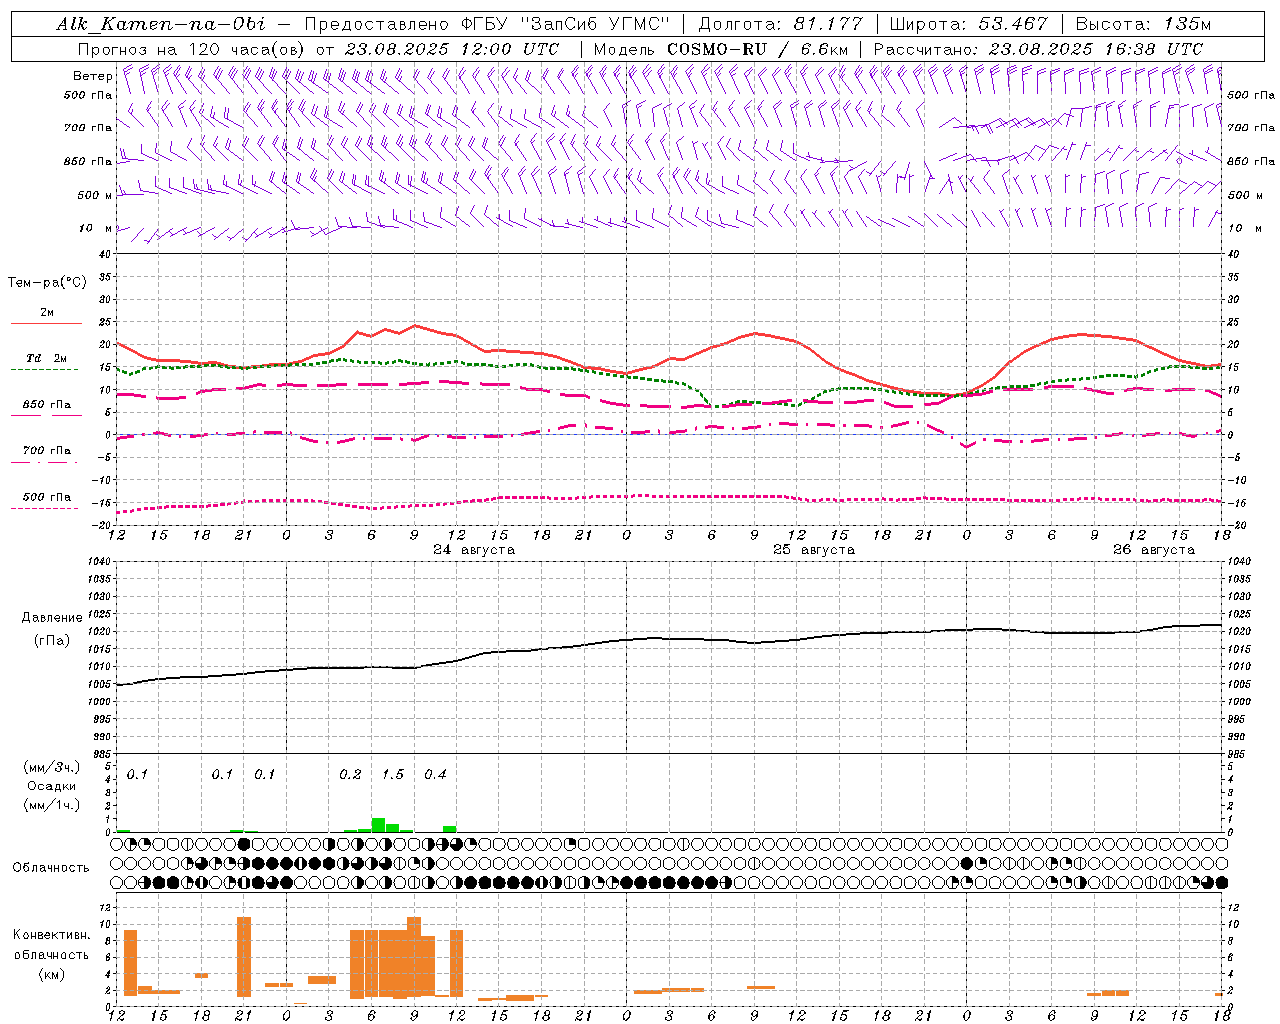Click the "Осадки" precipitation label
The height and width of the screenshot is (1024, 1280).
(52, 786)
